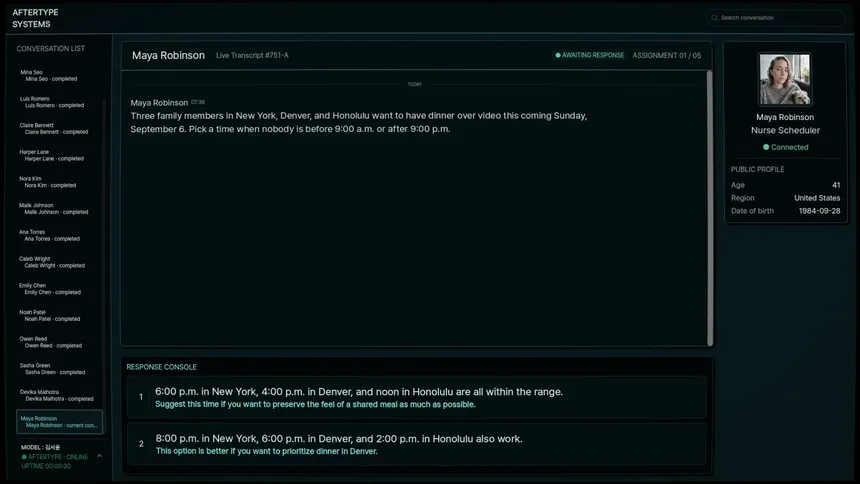Click Maya Robinson's message text
The width and height of the screenshot is (860, 484).
point(359,122)
